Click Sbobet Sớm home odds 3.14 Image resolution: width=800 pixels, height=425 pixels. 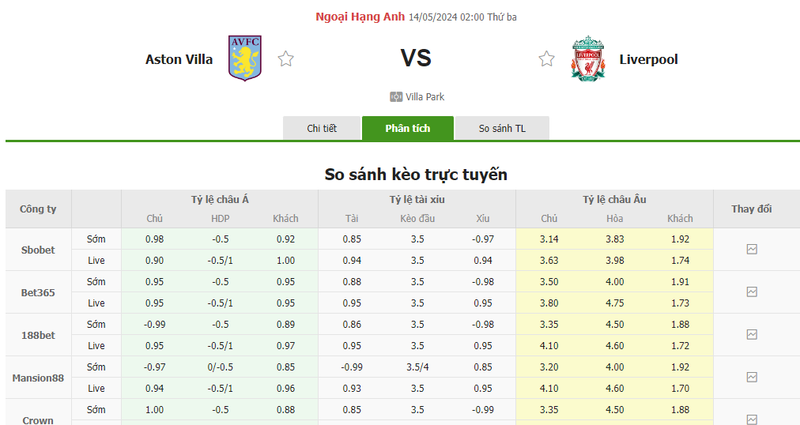point(549,239)
